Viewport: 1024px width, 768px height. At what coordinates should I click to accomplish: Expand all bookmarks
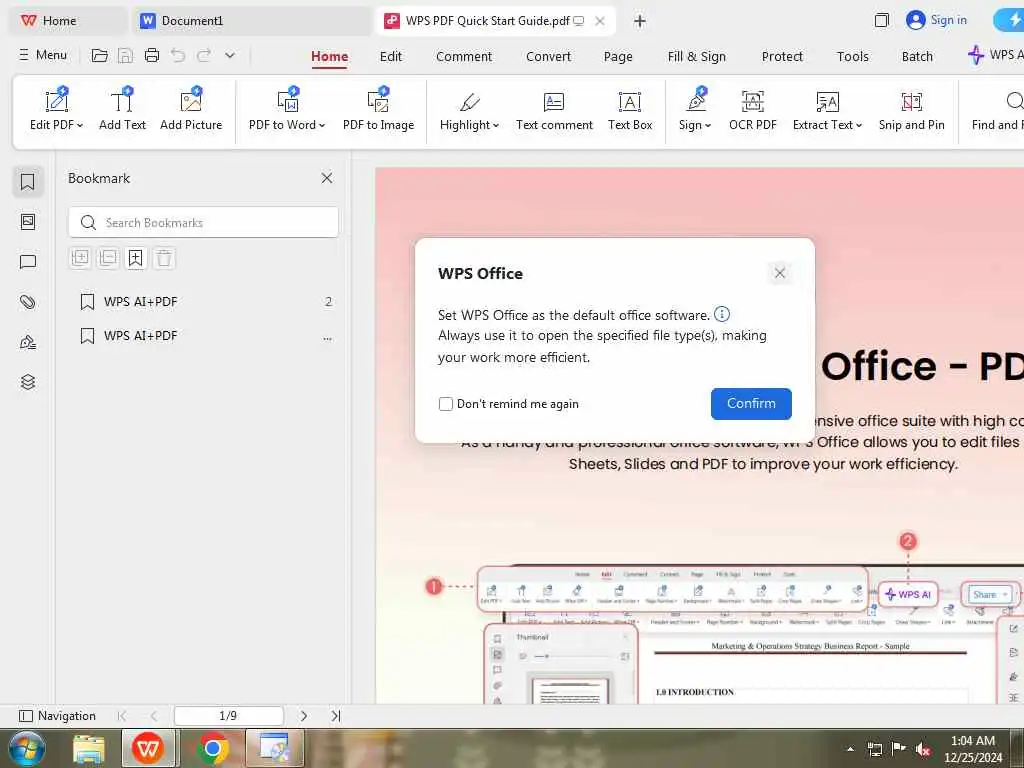coord(80,258)
